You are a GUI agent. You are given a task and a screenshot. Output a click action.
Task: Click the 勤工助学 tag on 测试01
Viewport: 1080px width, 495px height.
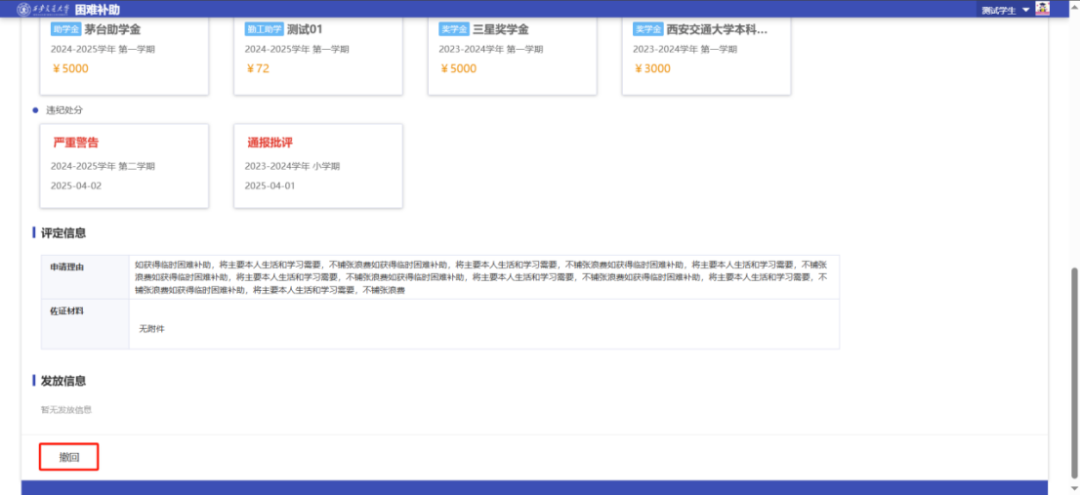264,29
